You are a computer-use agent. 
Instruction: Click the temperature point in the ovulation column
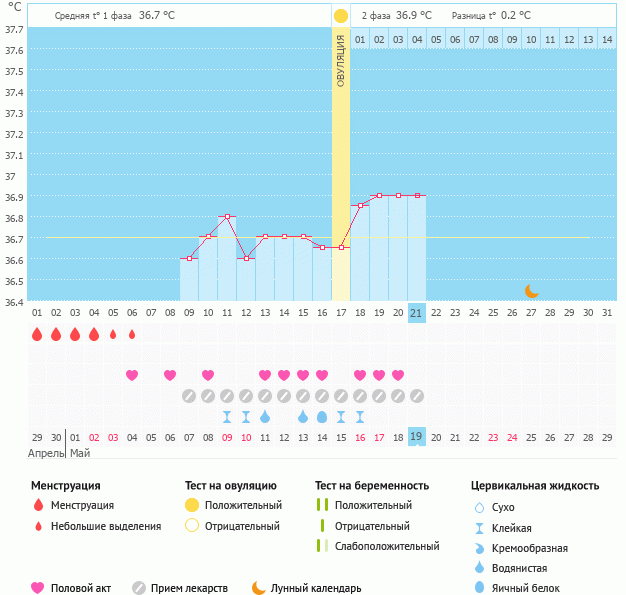tap(341, 247)
